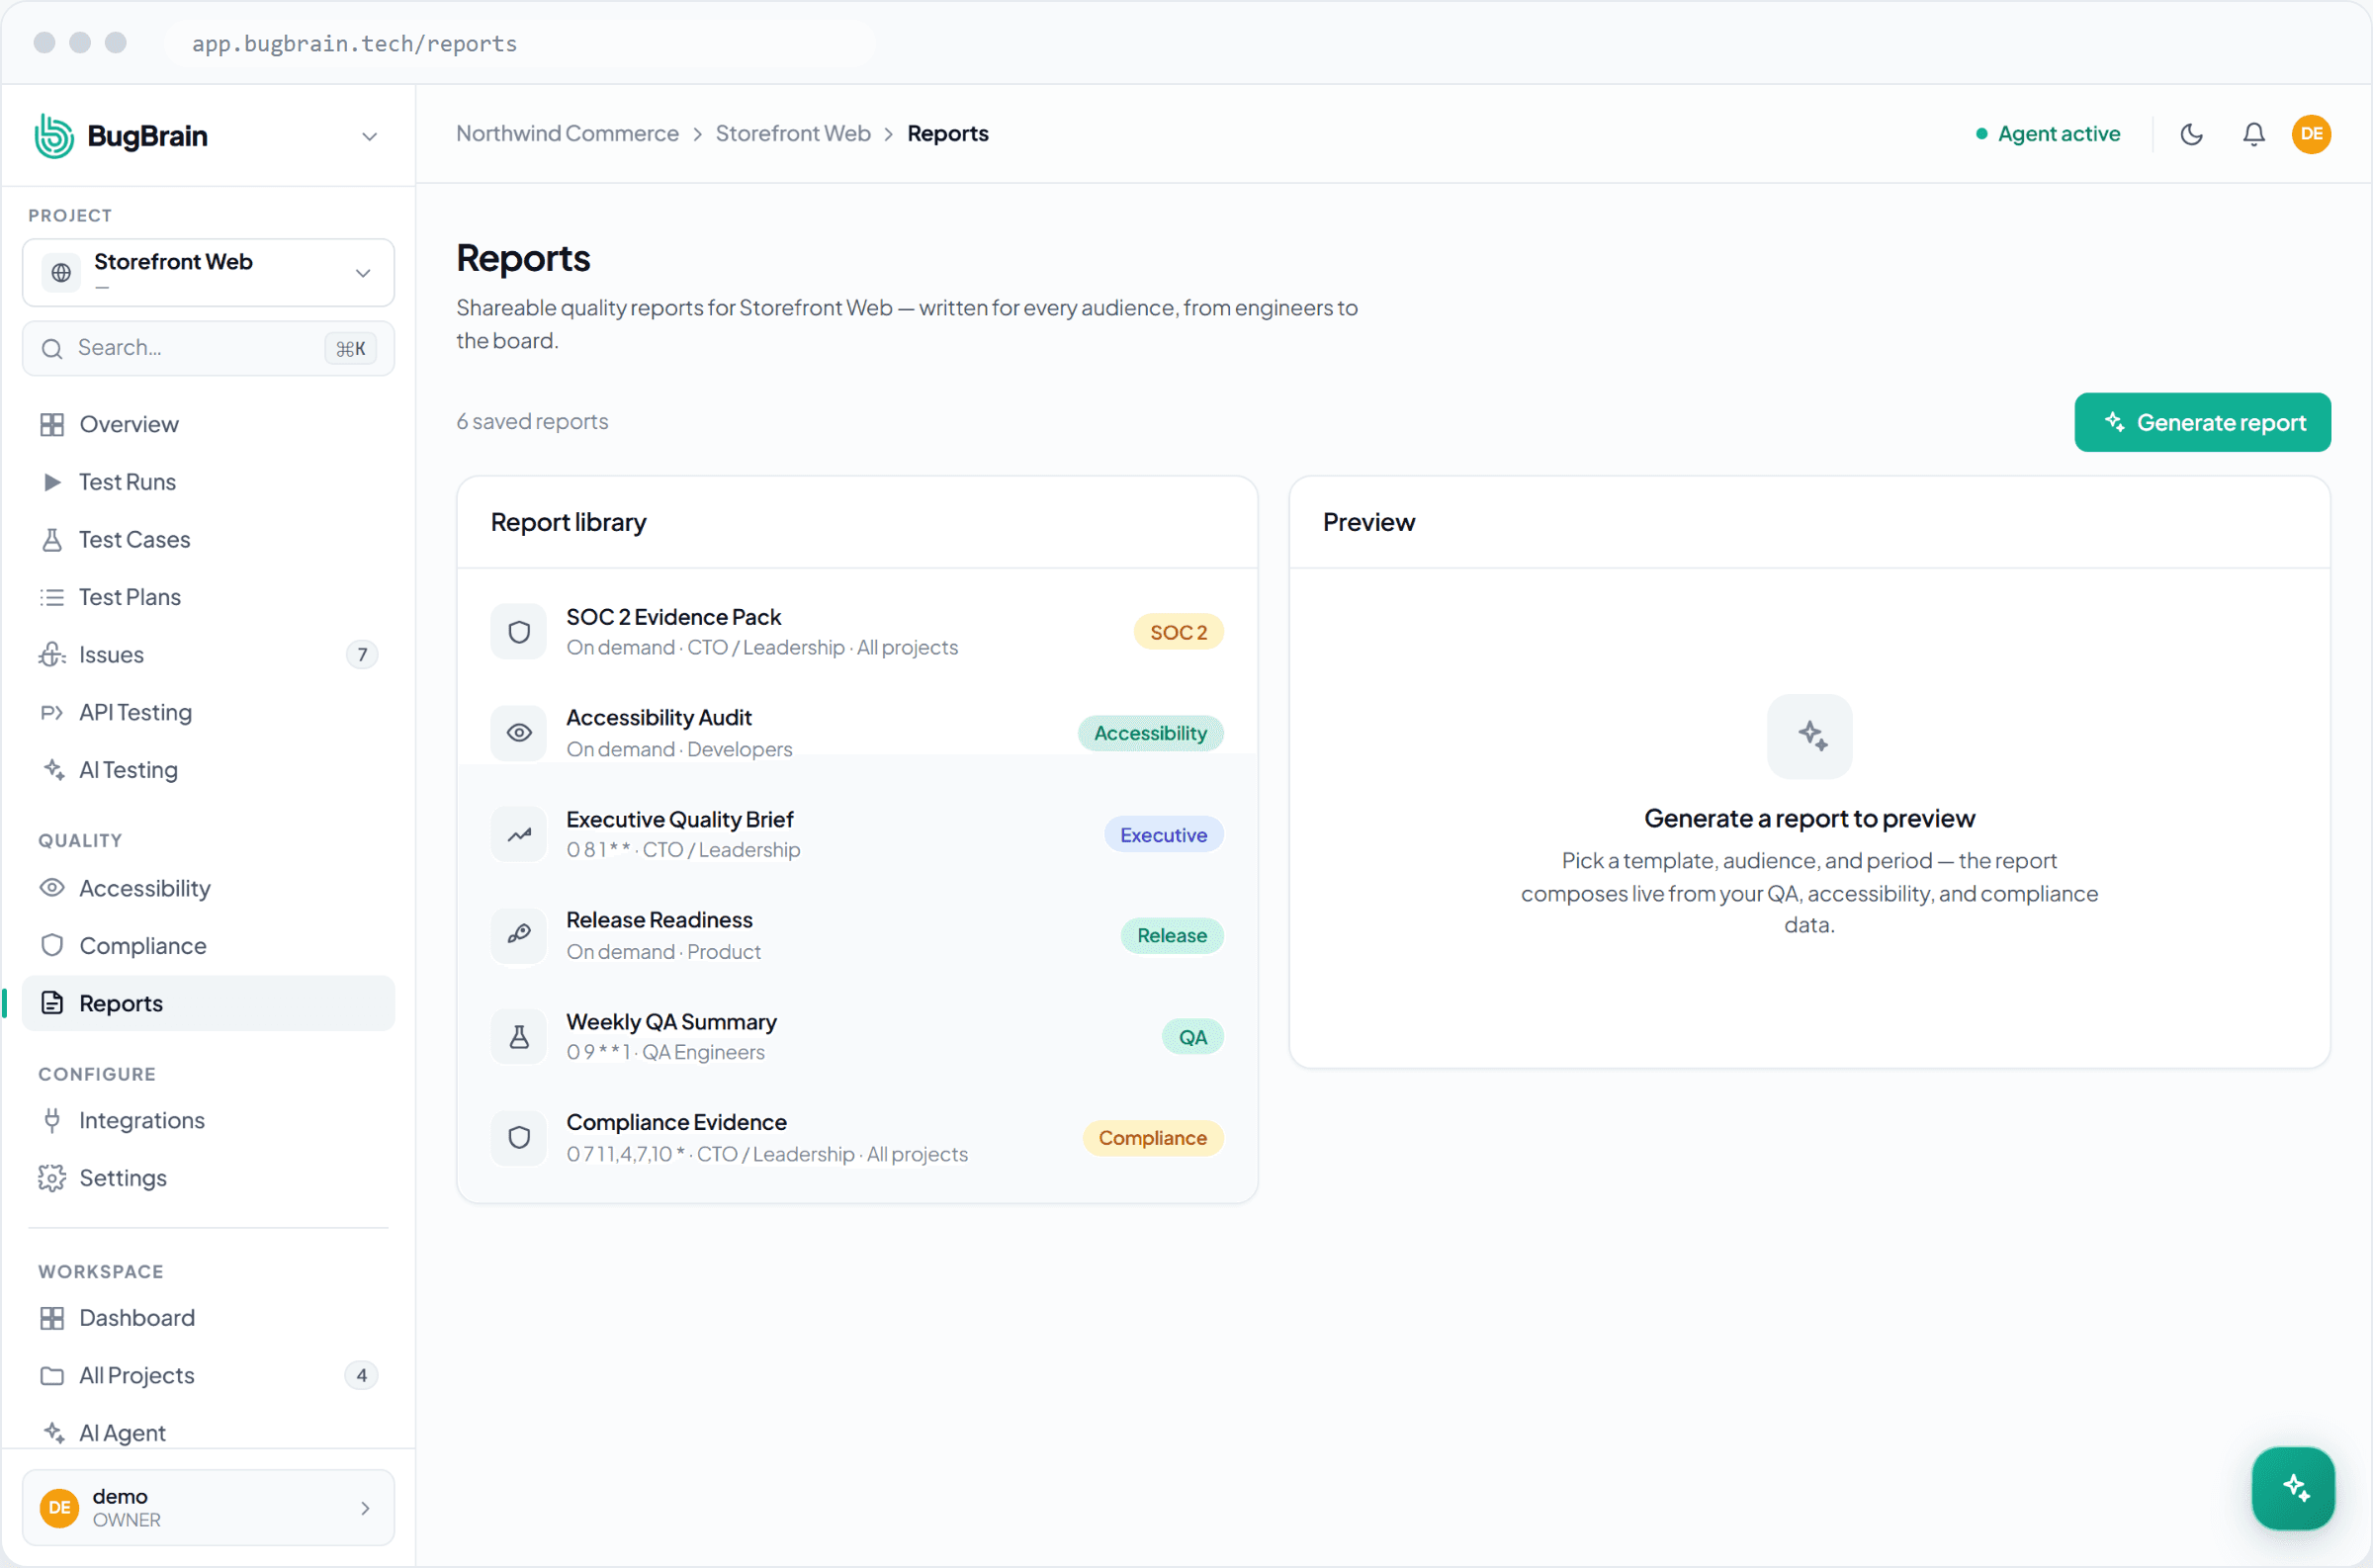Click the Compliance shield icon in sidebar
The width and height of the screenshot is (2373, 1568).
(52, 945)
